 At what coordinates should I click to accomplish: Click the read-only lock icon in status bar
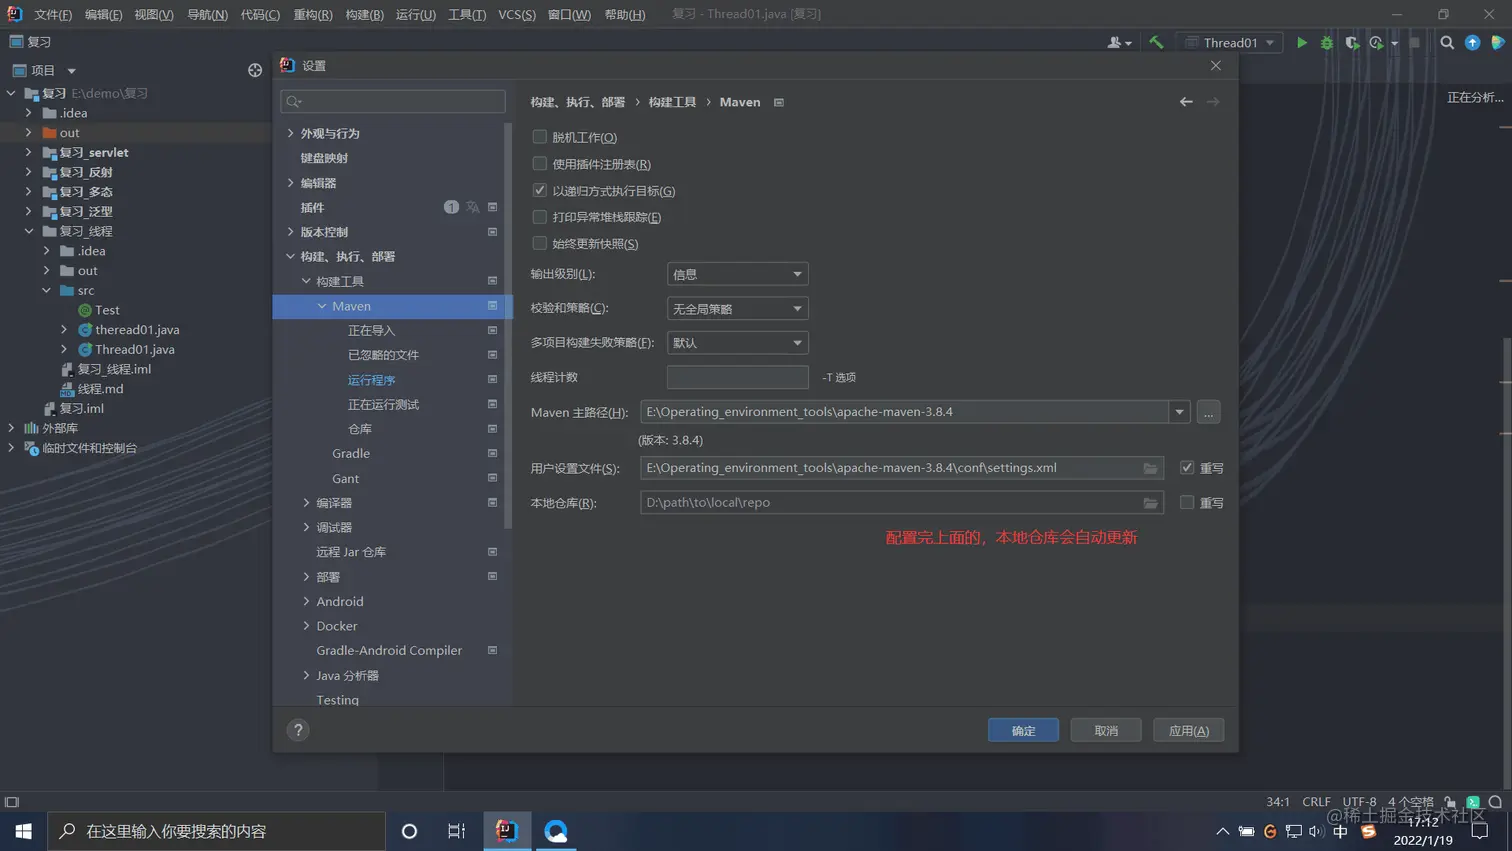[1450, 802]
